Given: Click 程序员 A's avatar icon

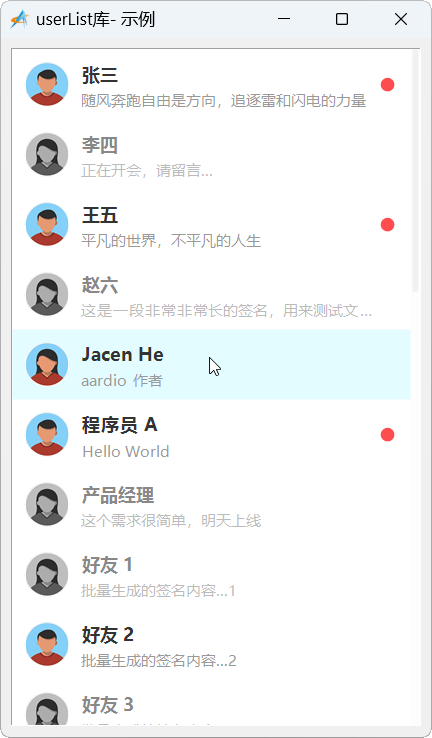Looking at the screenshot, I should pyautogui.click(x=47, y=434).
